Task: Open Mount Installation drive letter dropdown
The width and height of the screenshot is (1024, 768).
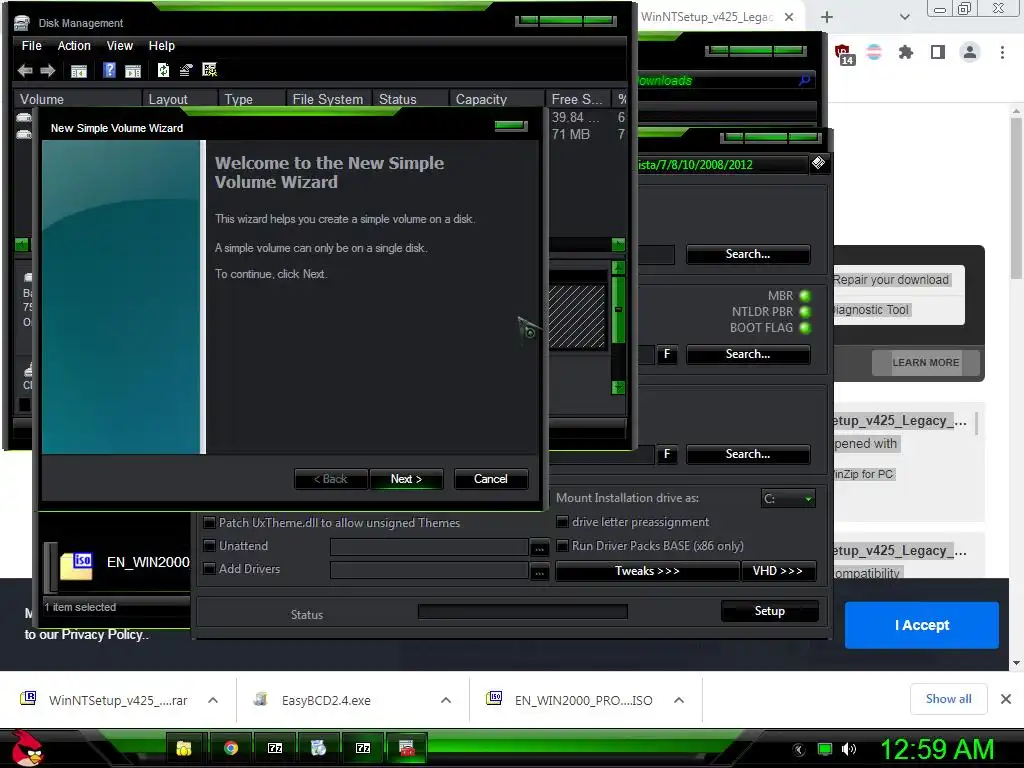Action: point(788,498)
